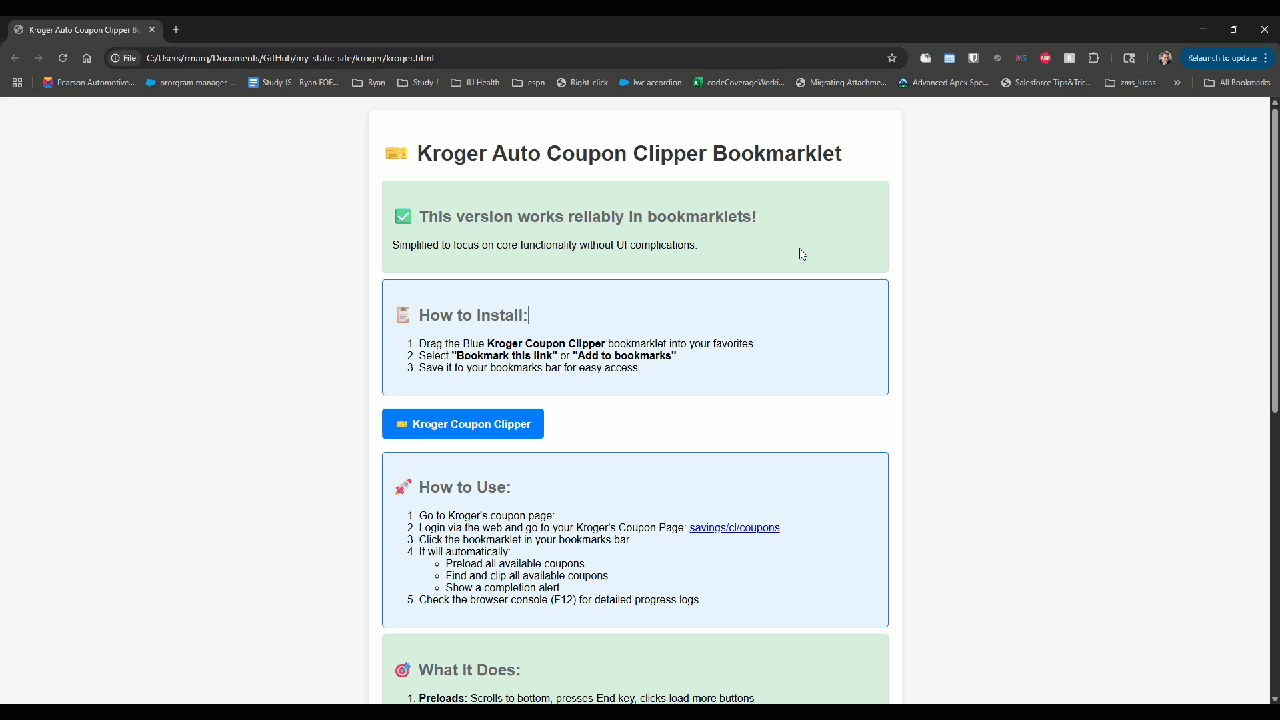Close the Kroger Auto Coupon Clipper tab
Image resolution: width=1280 pixels, height=720 pixels.
pyautogui.click(x=152, y=30)
